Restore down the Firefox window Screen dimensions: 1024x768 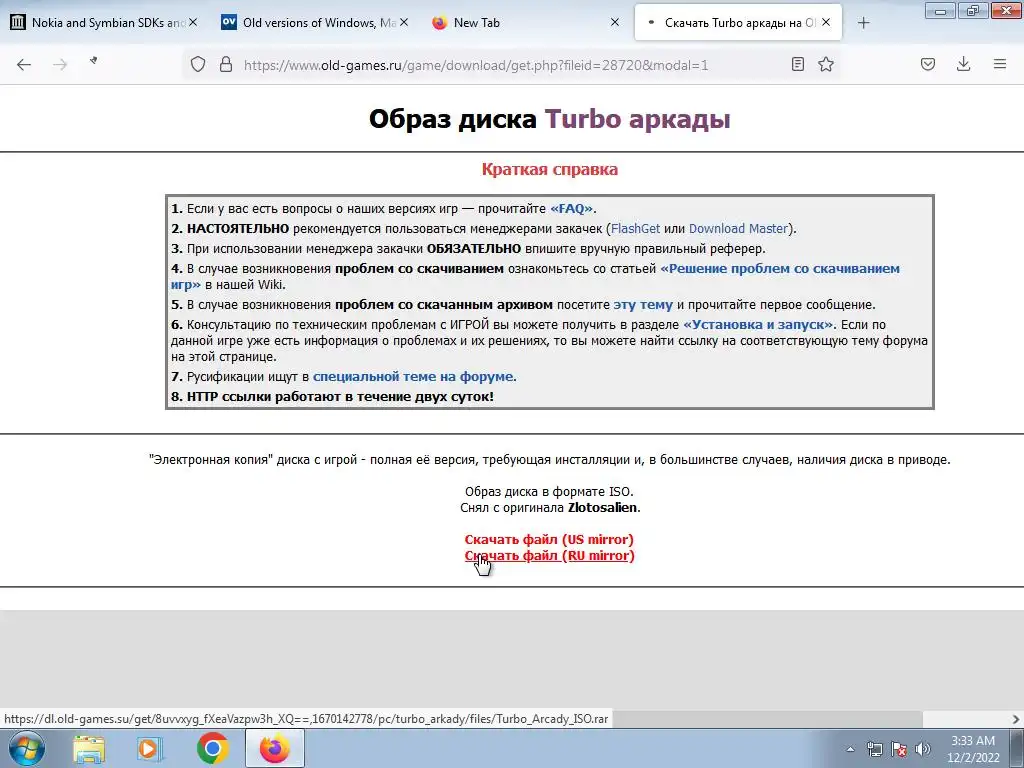[973, 10]
